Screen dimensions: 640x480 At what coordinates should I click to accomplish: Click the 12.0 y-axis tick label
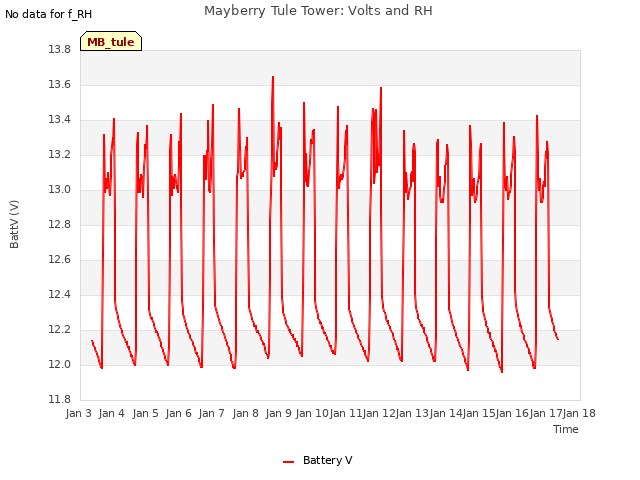coord(60,365)
